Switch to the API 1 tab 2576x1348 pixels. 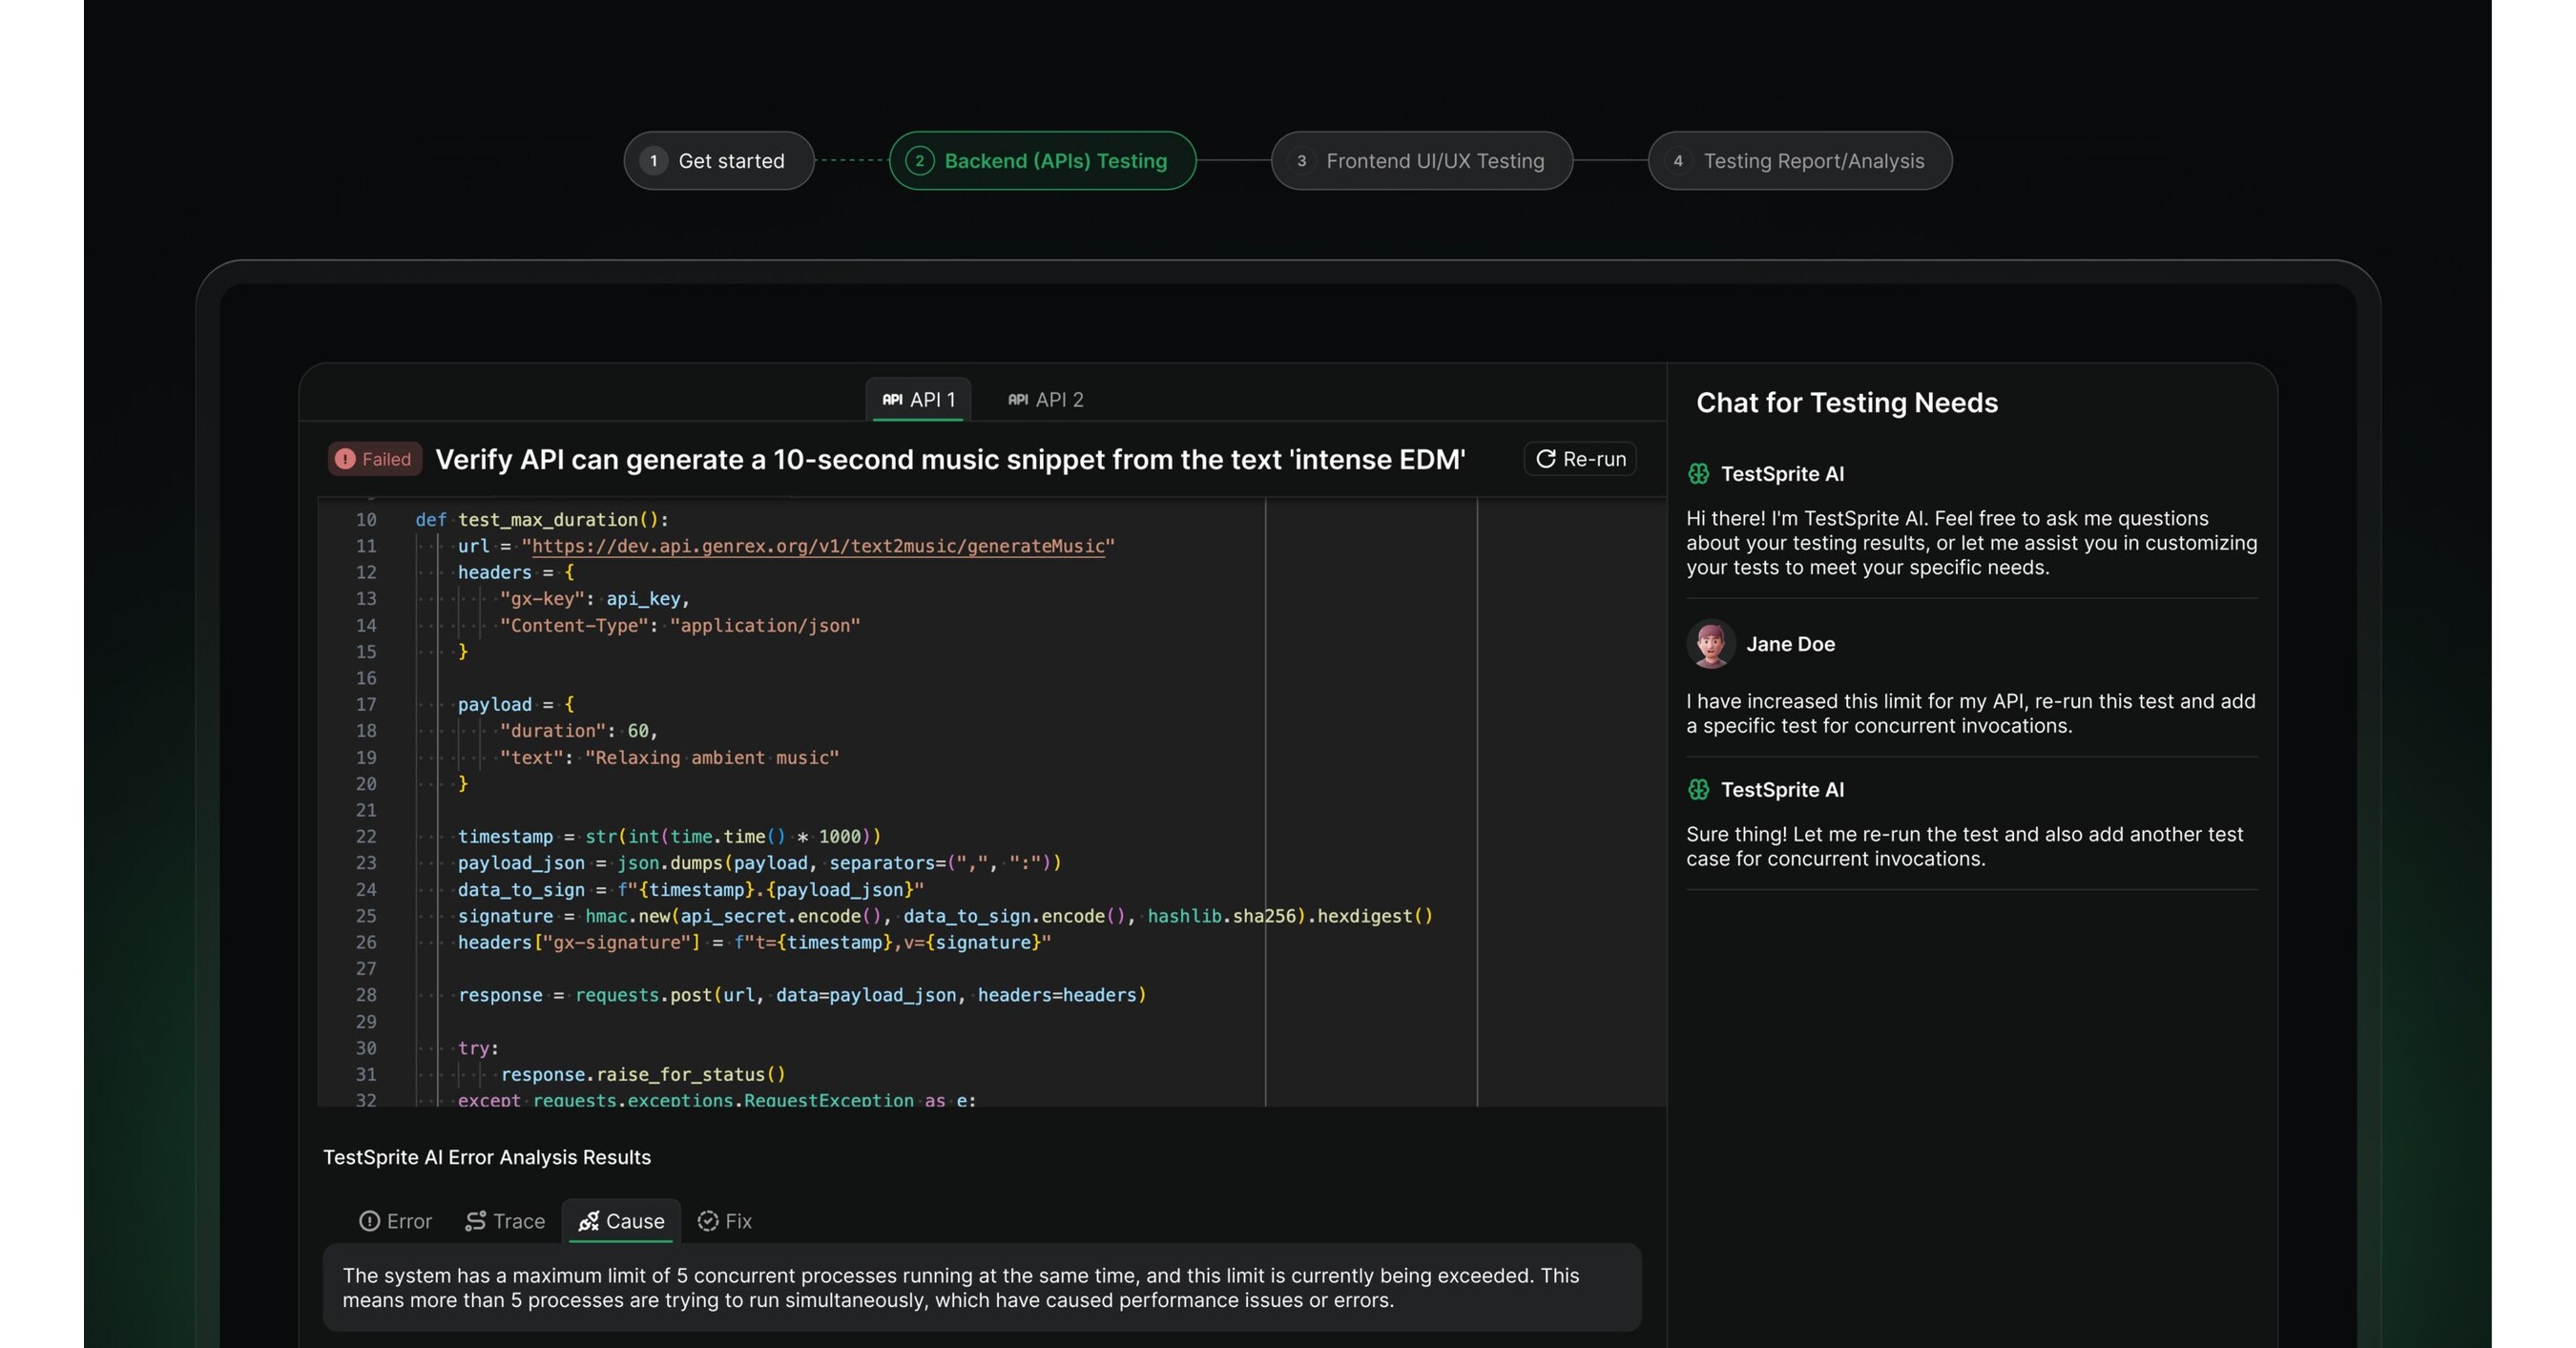tap(918, 399)
